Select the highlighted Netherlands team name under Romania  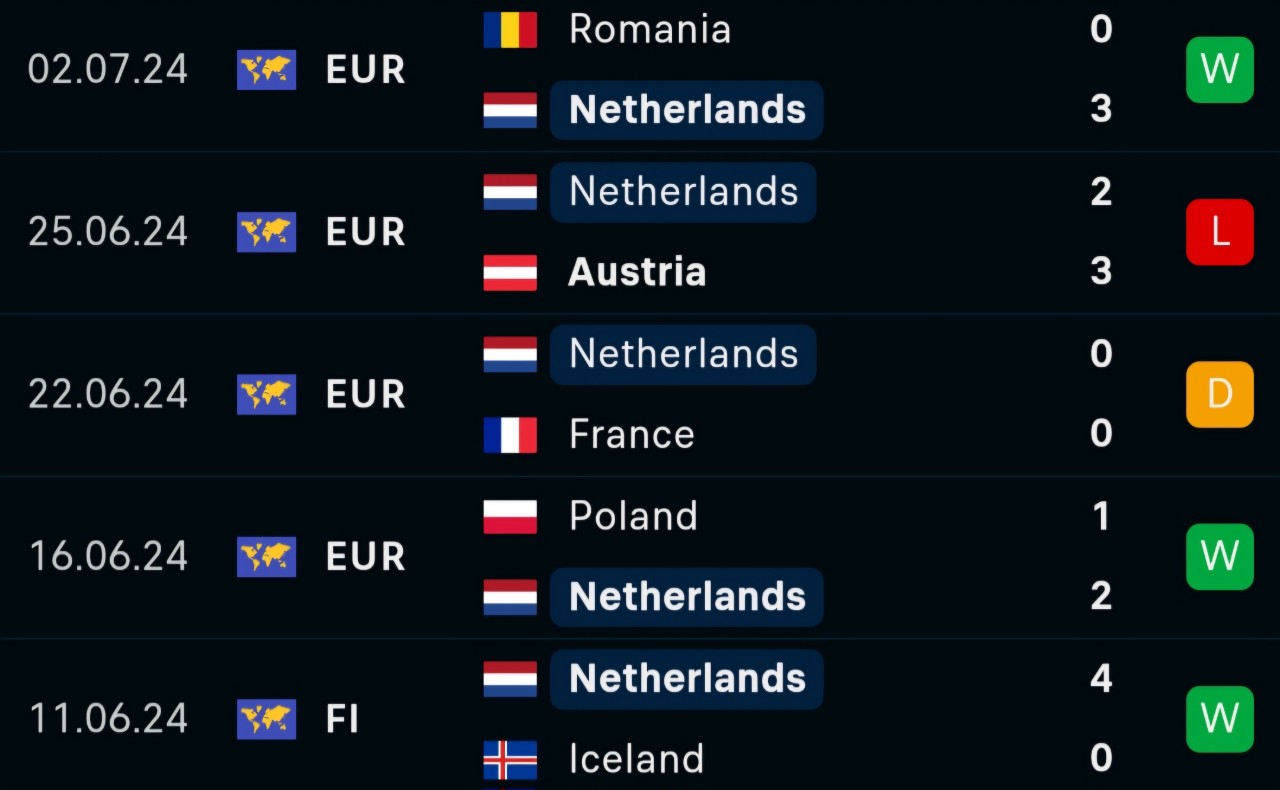[686, 110]
